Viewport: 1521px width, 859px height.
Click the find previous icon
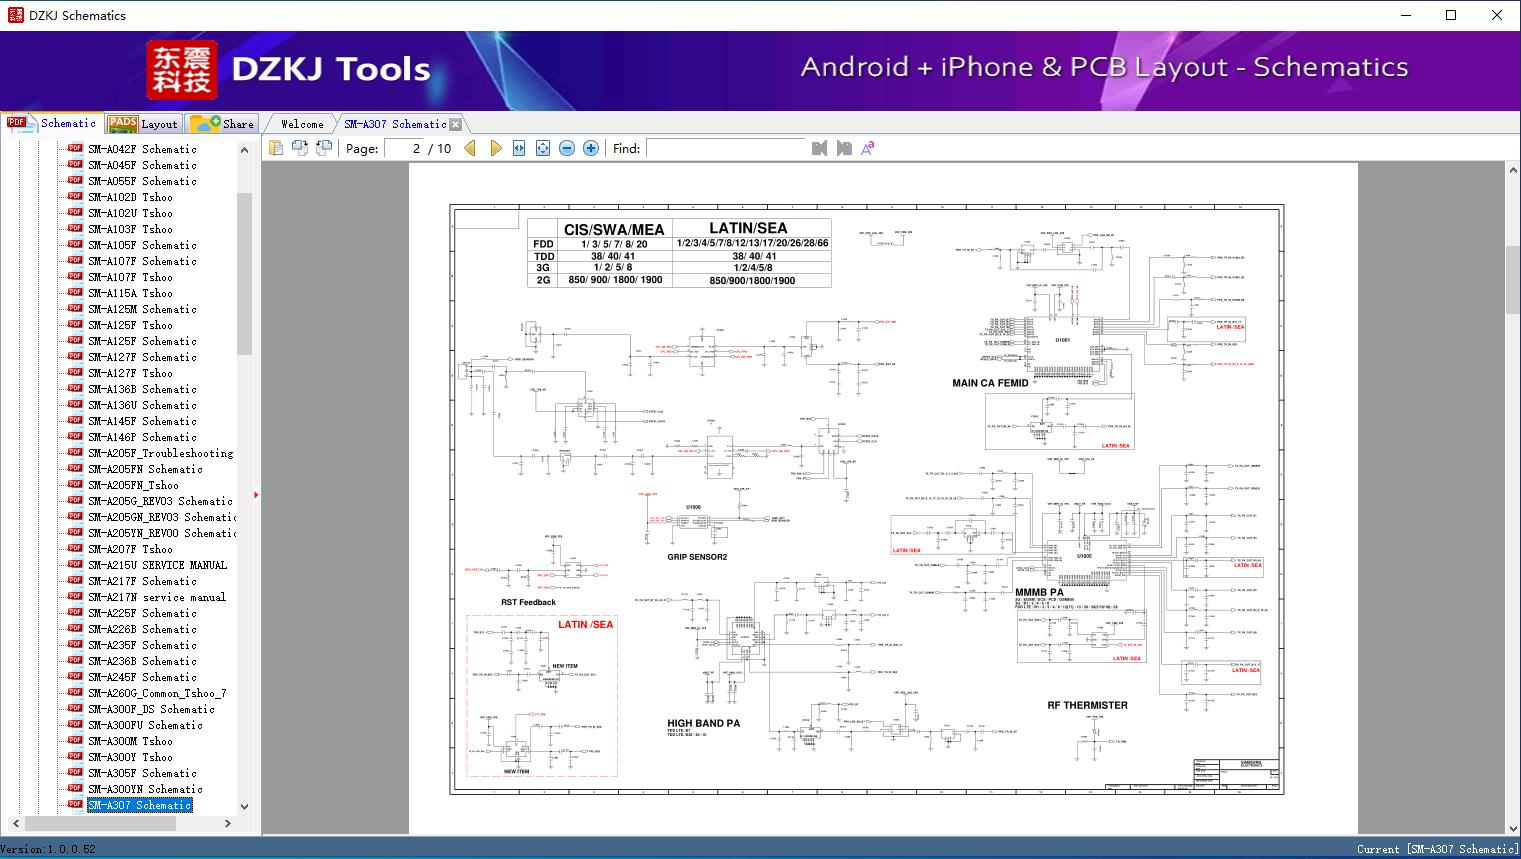(x=819, y=148)
